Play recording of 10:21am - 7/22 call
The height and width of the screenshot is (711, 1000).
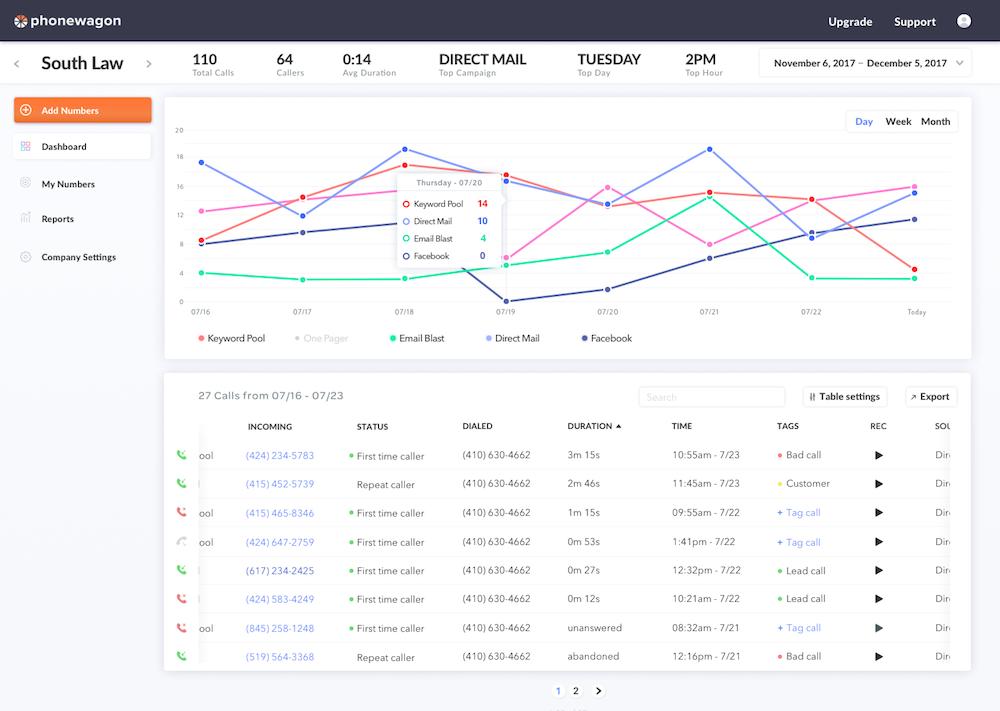pyautogui.click(x=879, y=599)
